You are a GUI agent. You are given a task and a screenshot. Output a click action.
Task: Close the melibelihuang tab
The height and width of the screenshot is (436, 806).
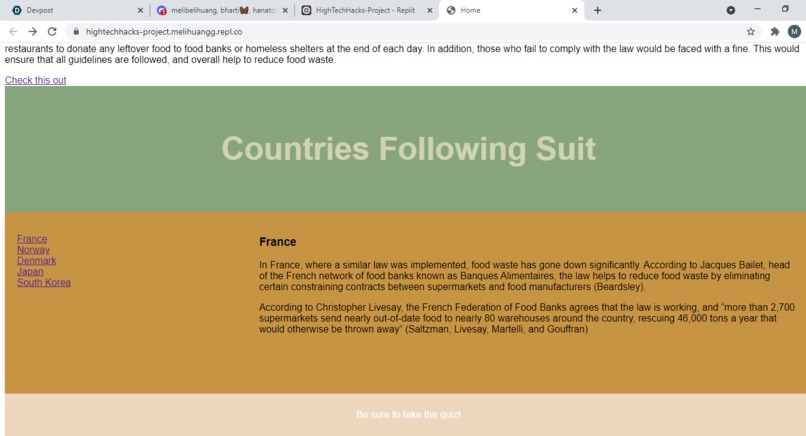click(285, 10)
